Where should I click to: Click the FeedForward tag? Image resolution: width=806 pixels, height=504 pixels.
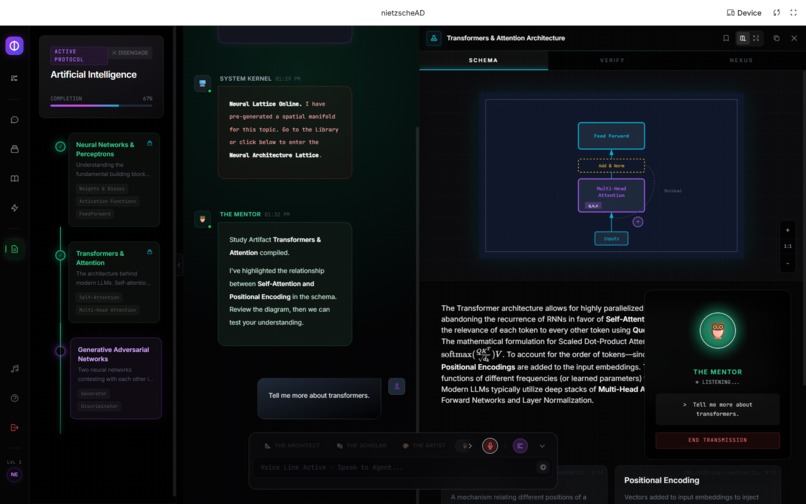[x=95, y=213]
